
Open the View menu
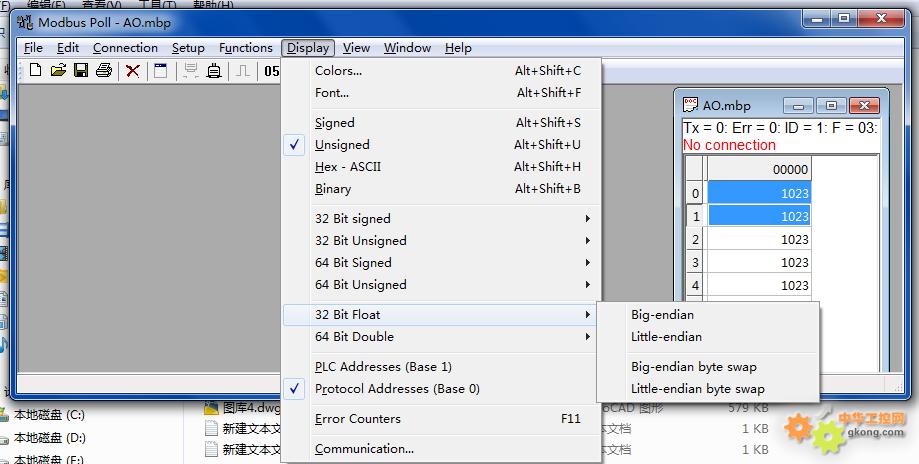coord(356,47)
